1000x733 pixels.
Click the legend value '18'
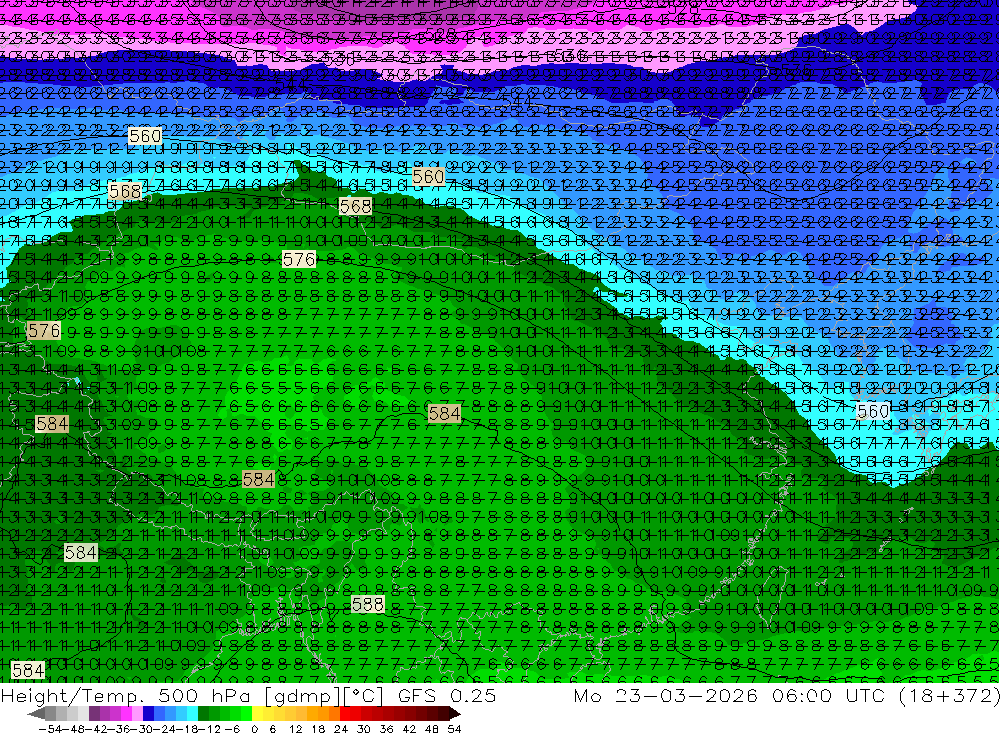click(318, 729)
